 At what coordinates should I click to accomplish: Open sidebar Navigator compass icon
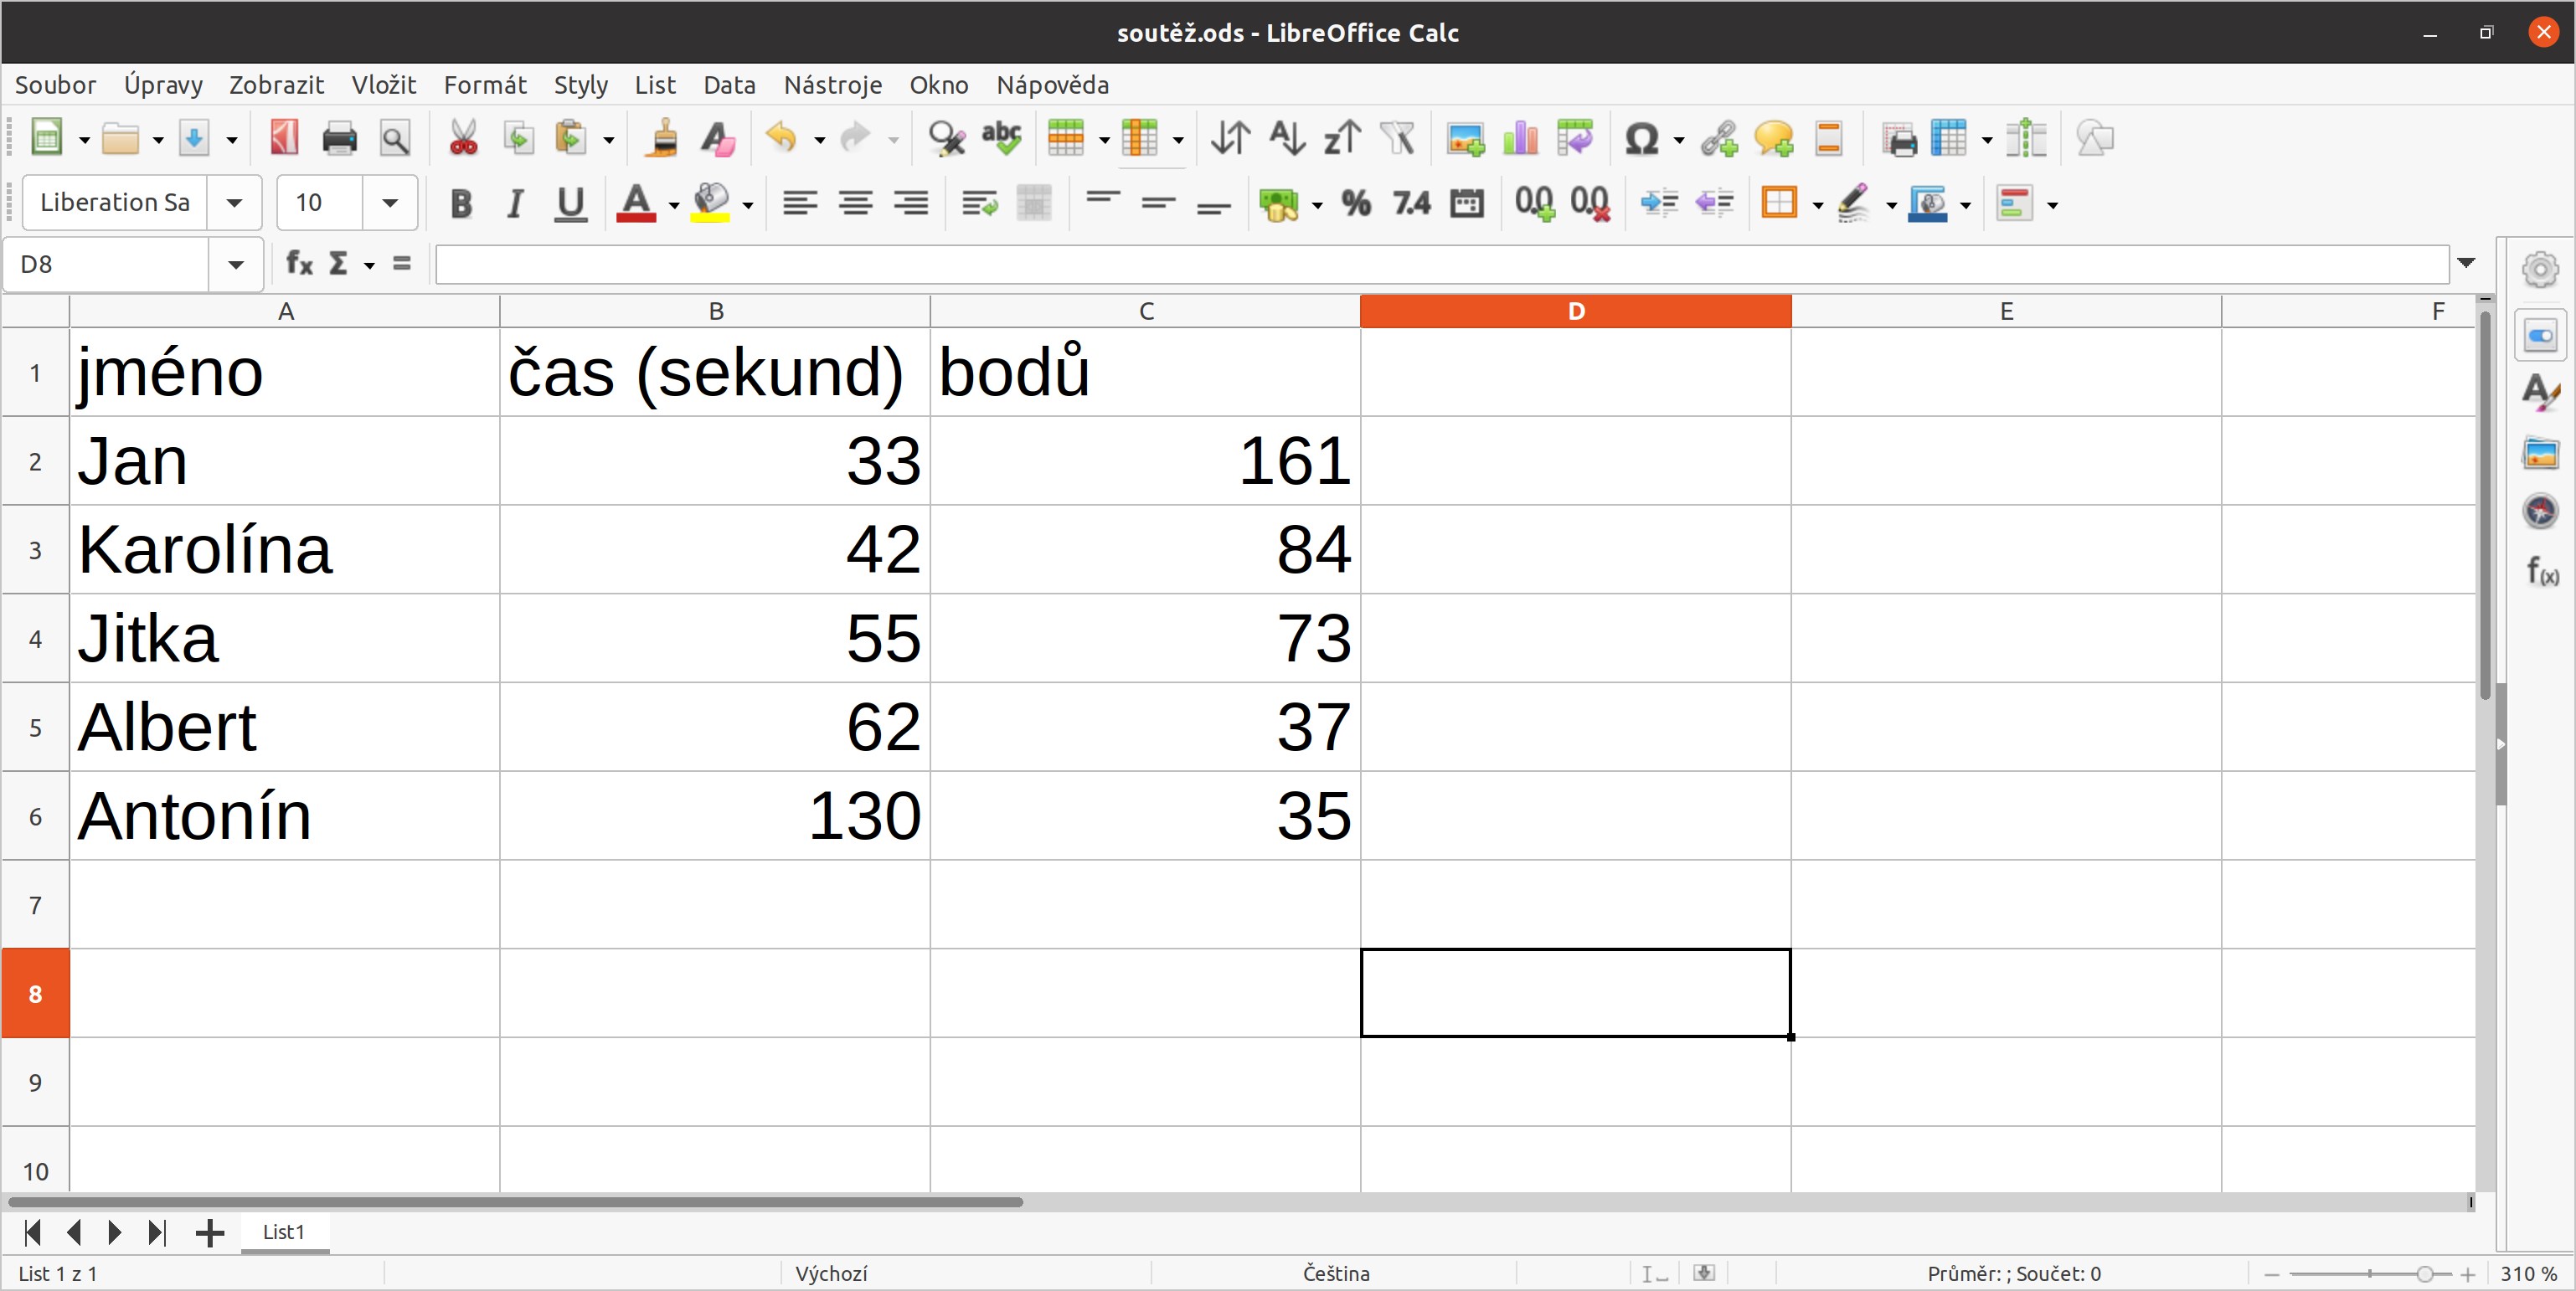tap(2541, 511)
